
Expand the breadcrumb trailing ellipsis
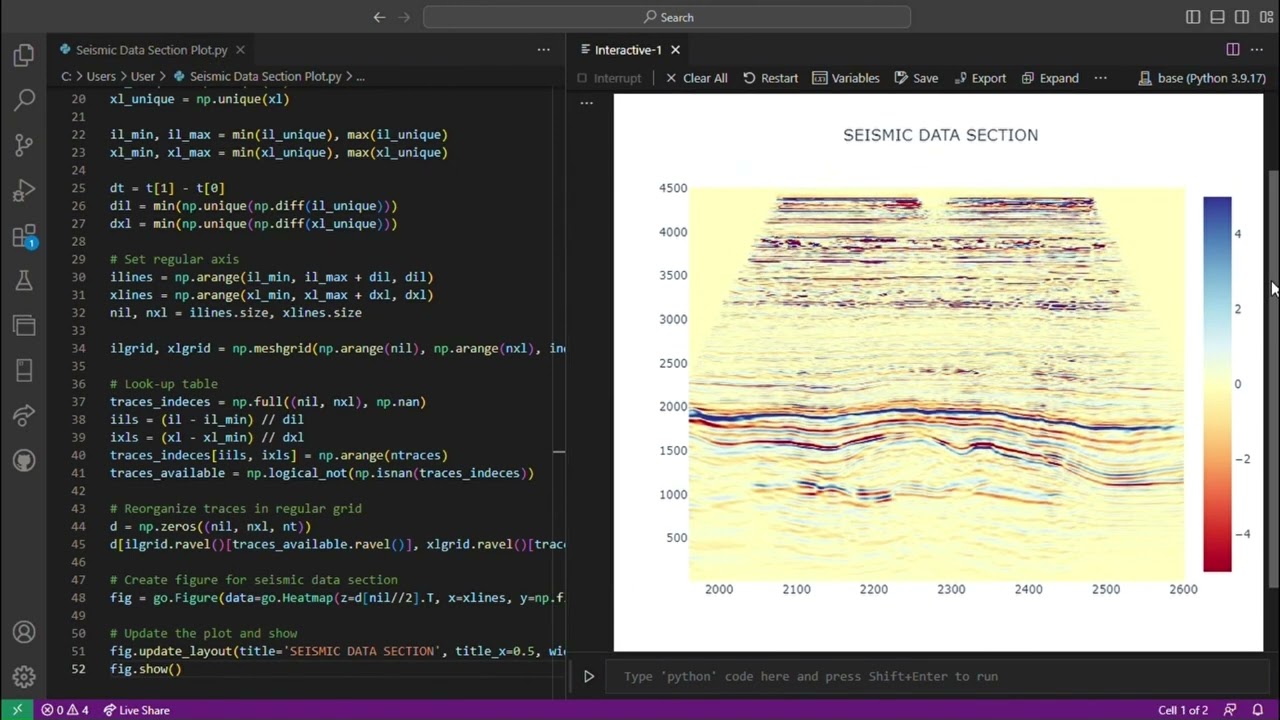tap(360, 76)
